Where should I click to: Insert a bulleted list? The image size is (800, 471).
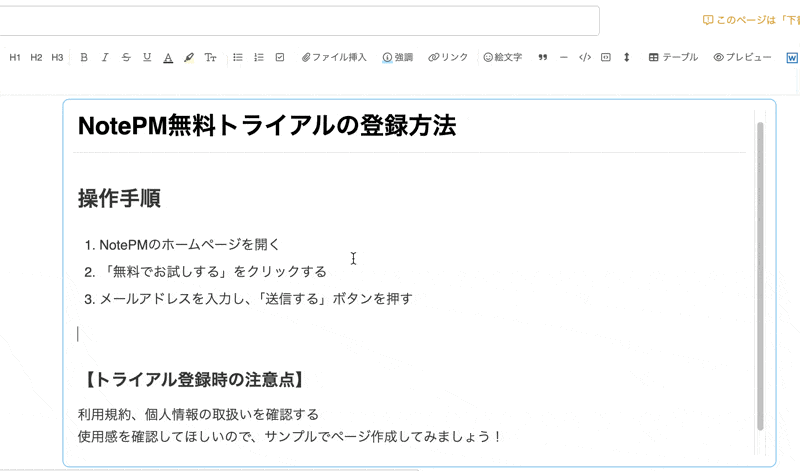(x=238, y=57)
